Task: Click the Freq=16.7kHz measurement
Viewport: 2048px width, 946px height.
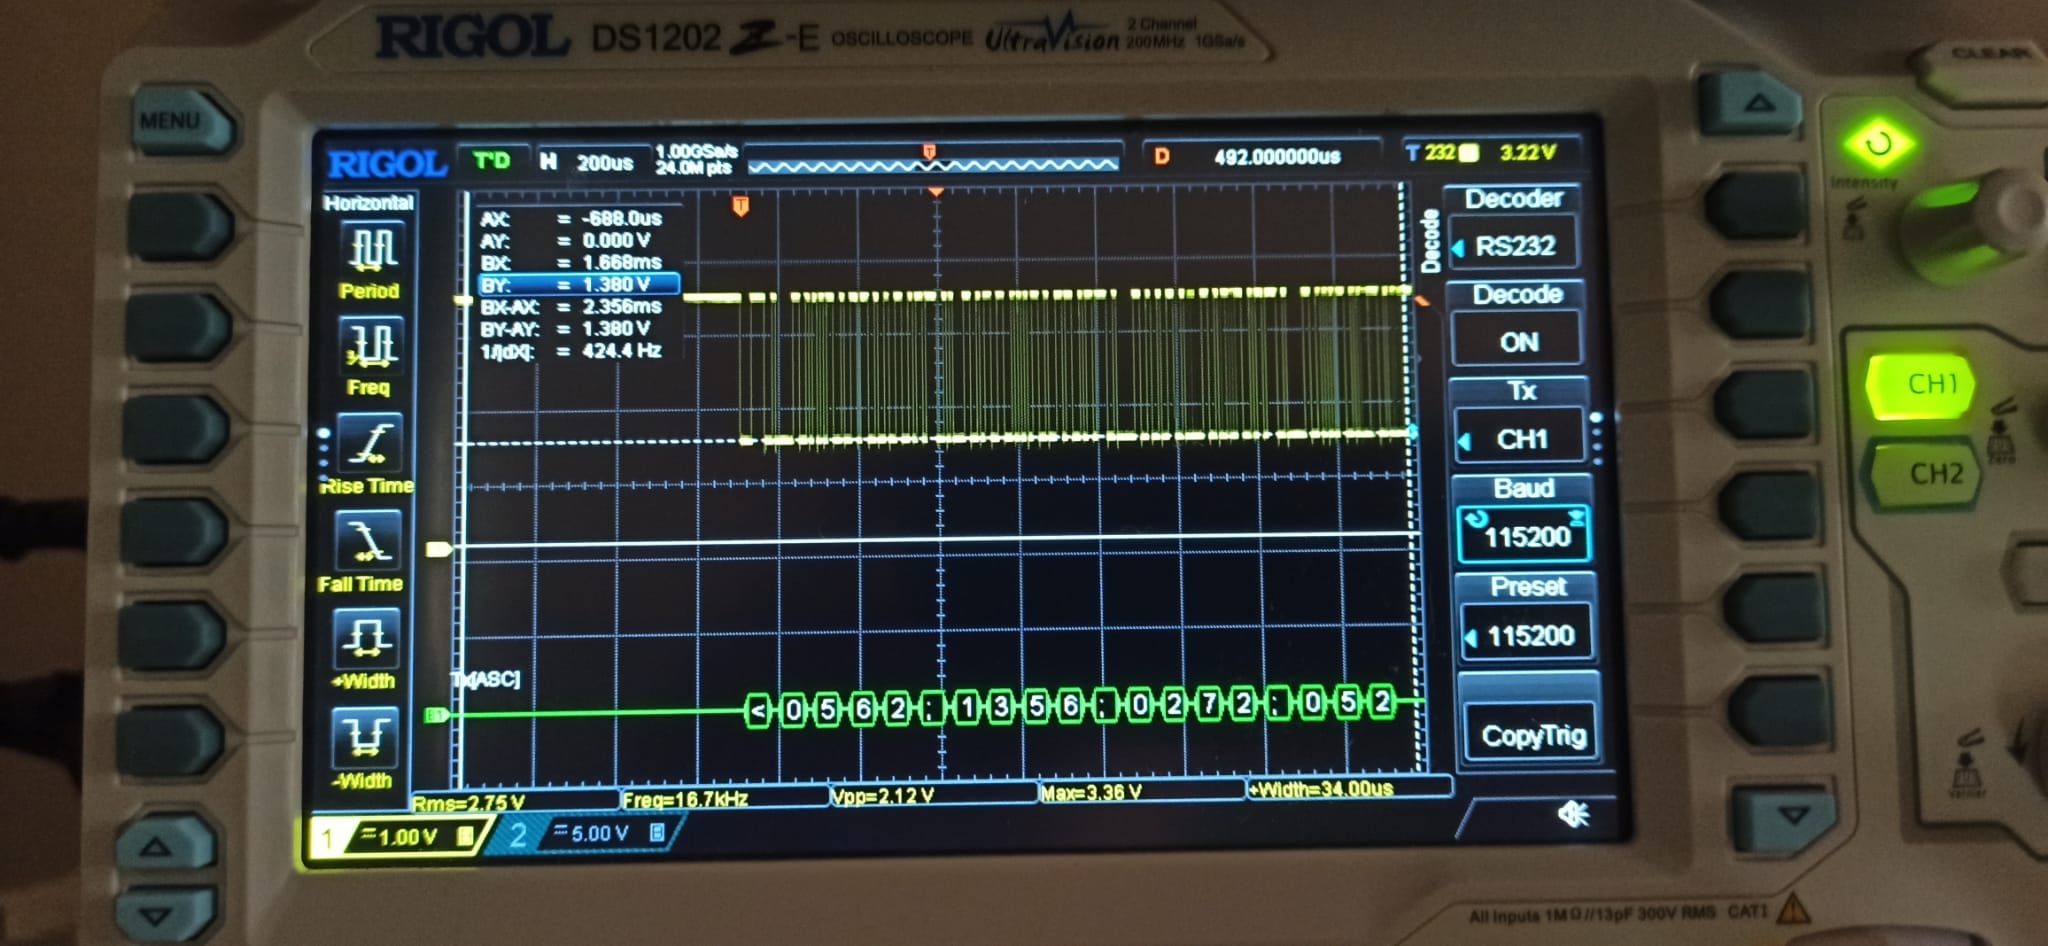Action: (685, 800)
